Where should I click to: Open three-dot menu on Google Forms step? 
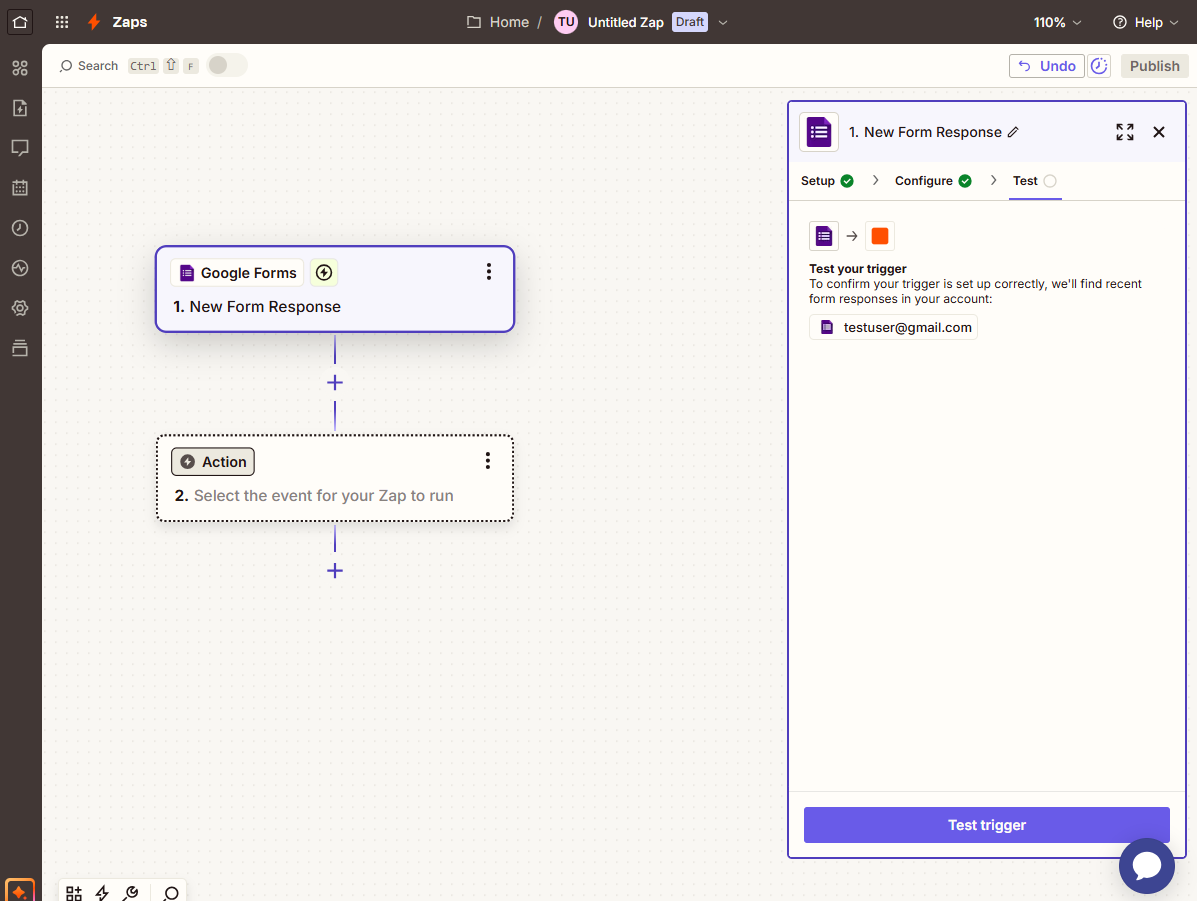coord(488,272)
